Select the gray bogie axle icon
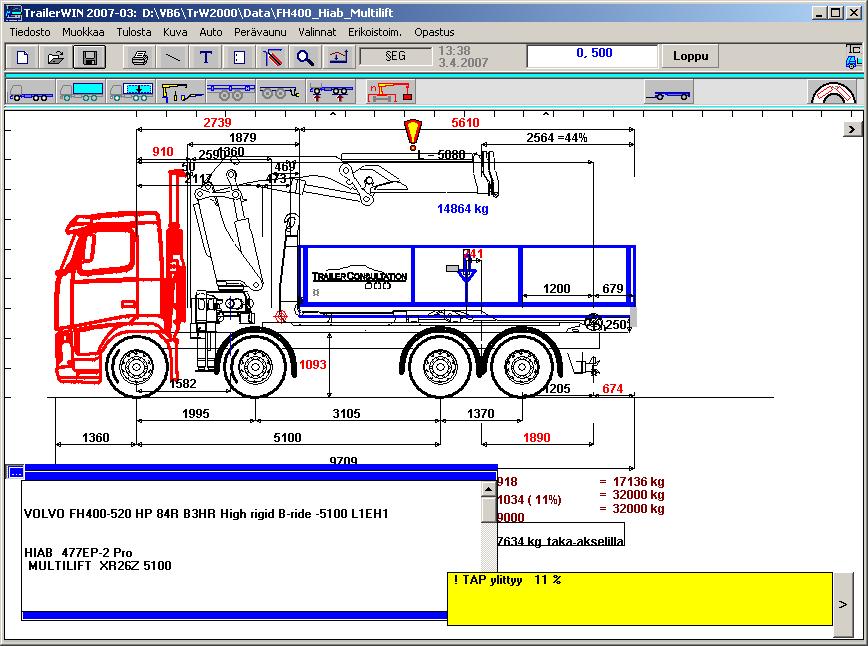 [281, 92]
